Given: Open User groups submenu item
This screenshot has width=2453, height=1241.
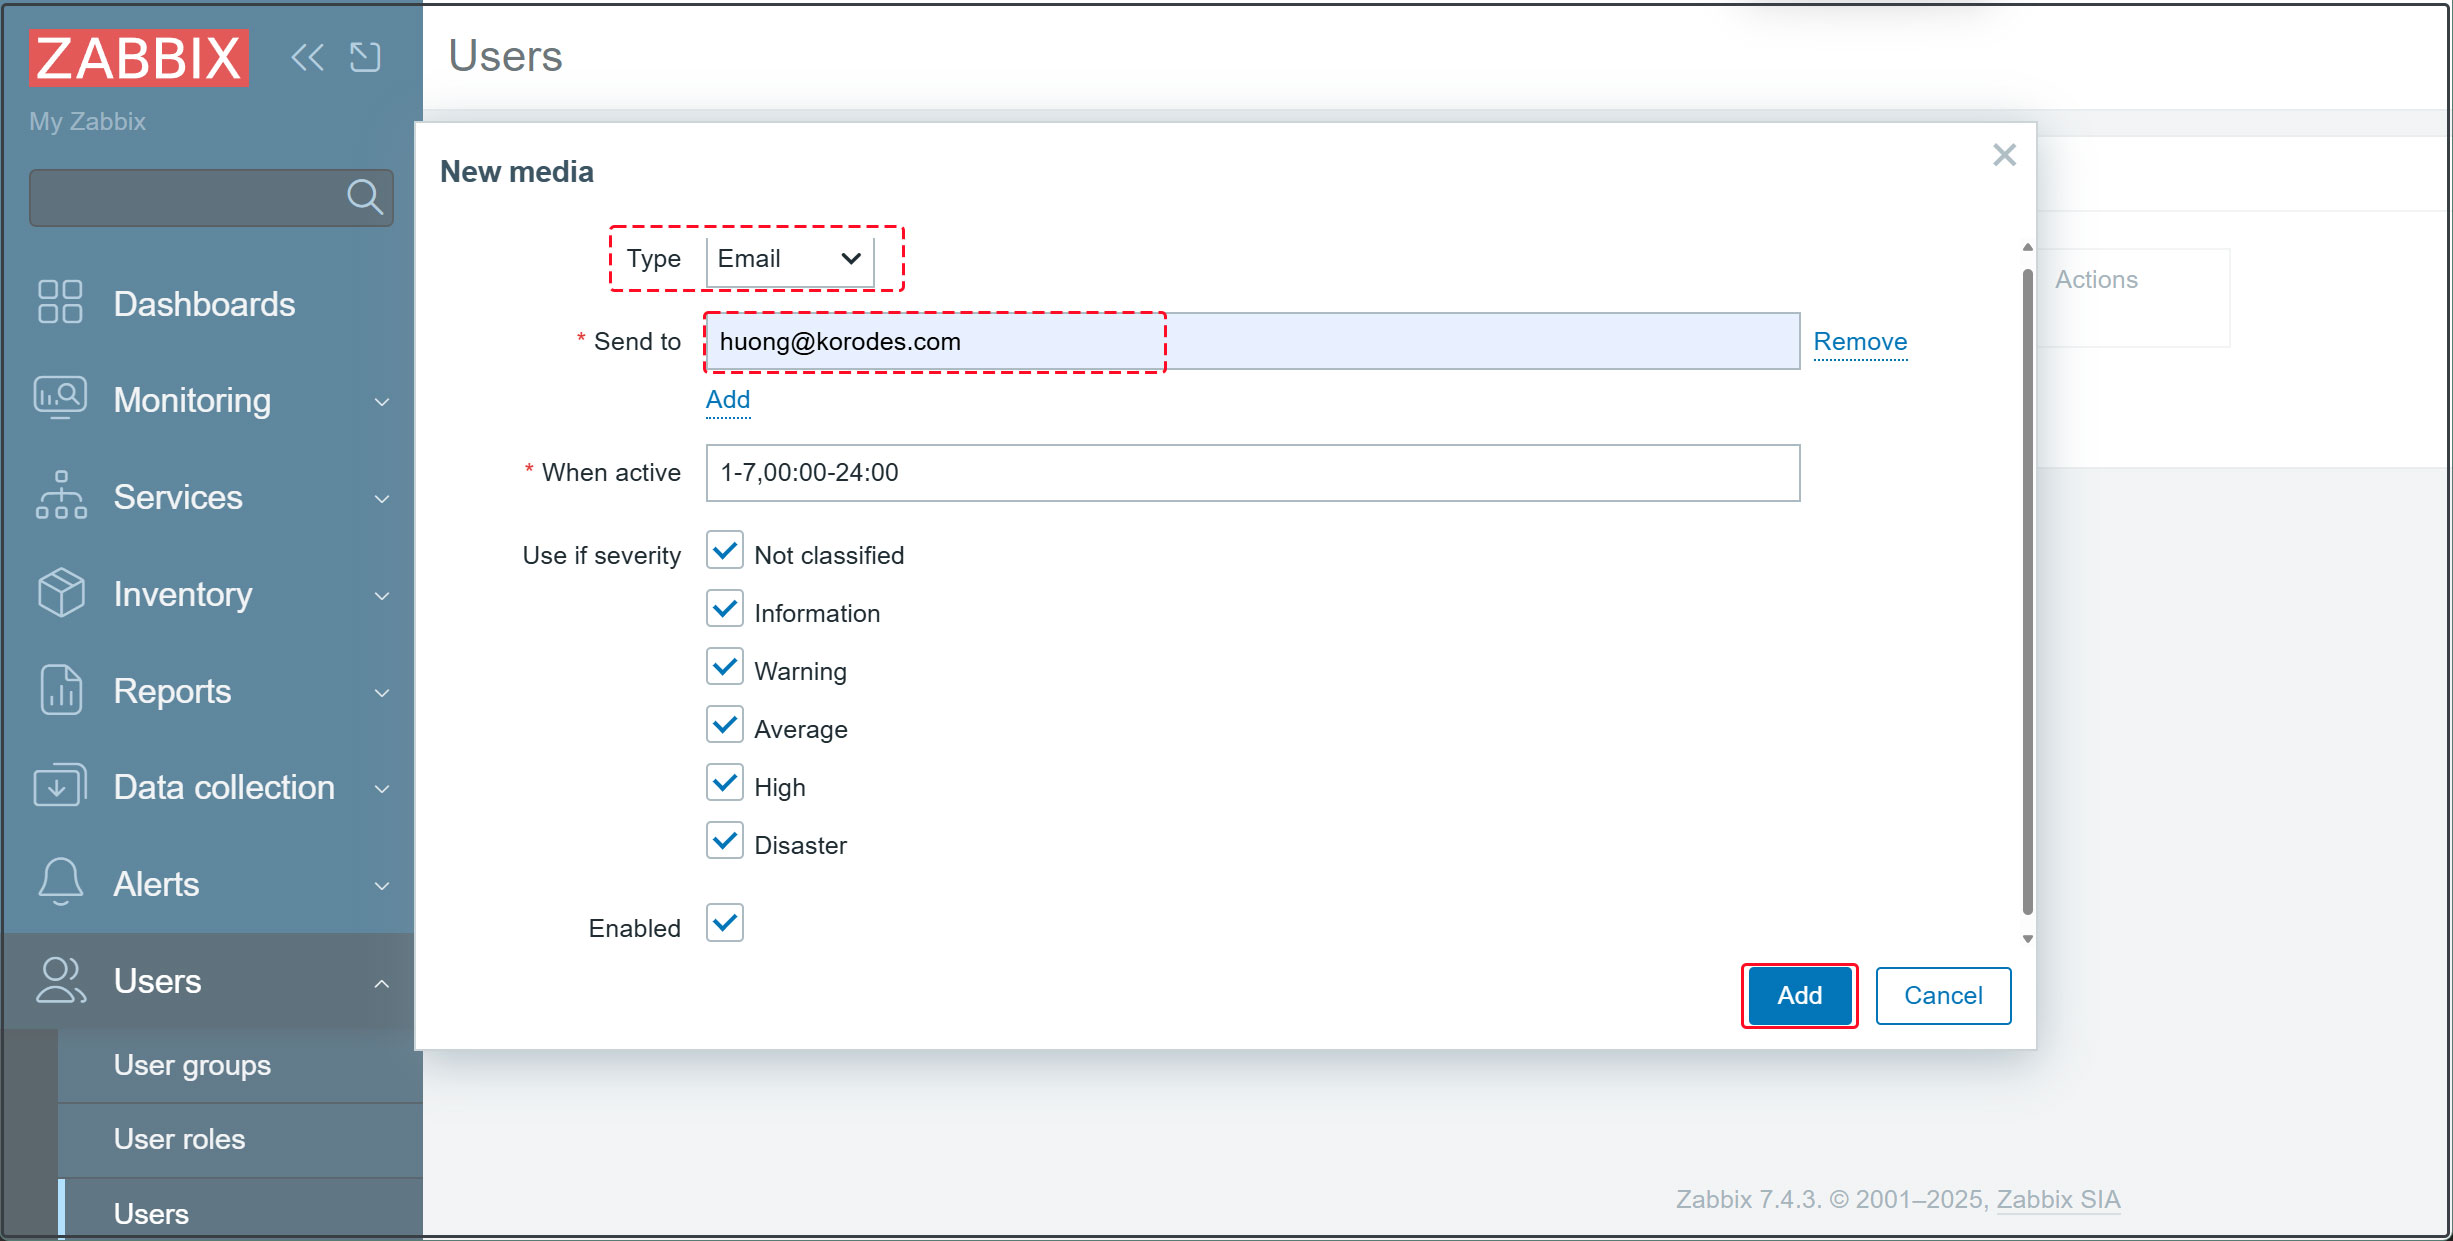Looking at the screenshot, I should point(192,1065).
